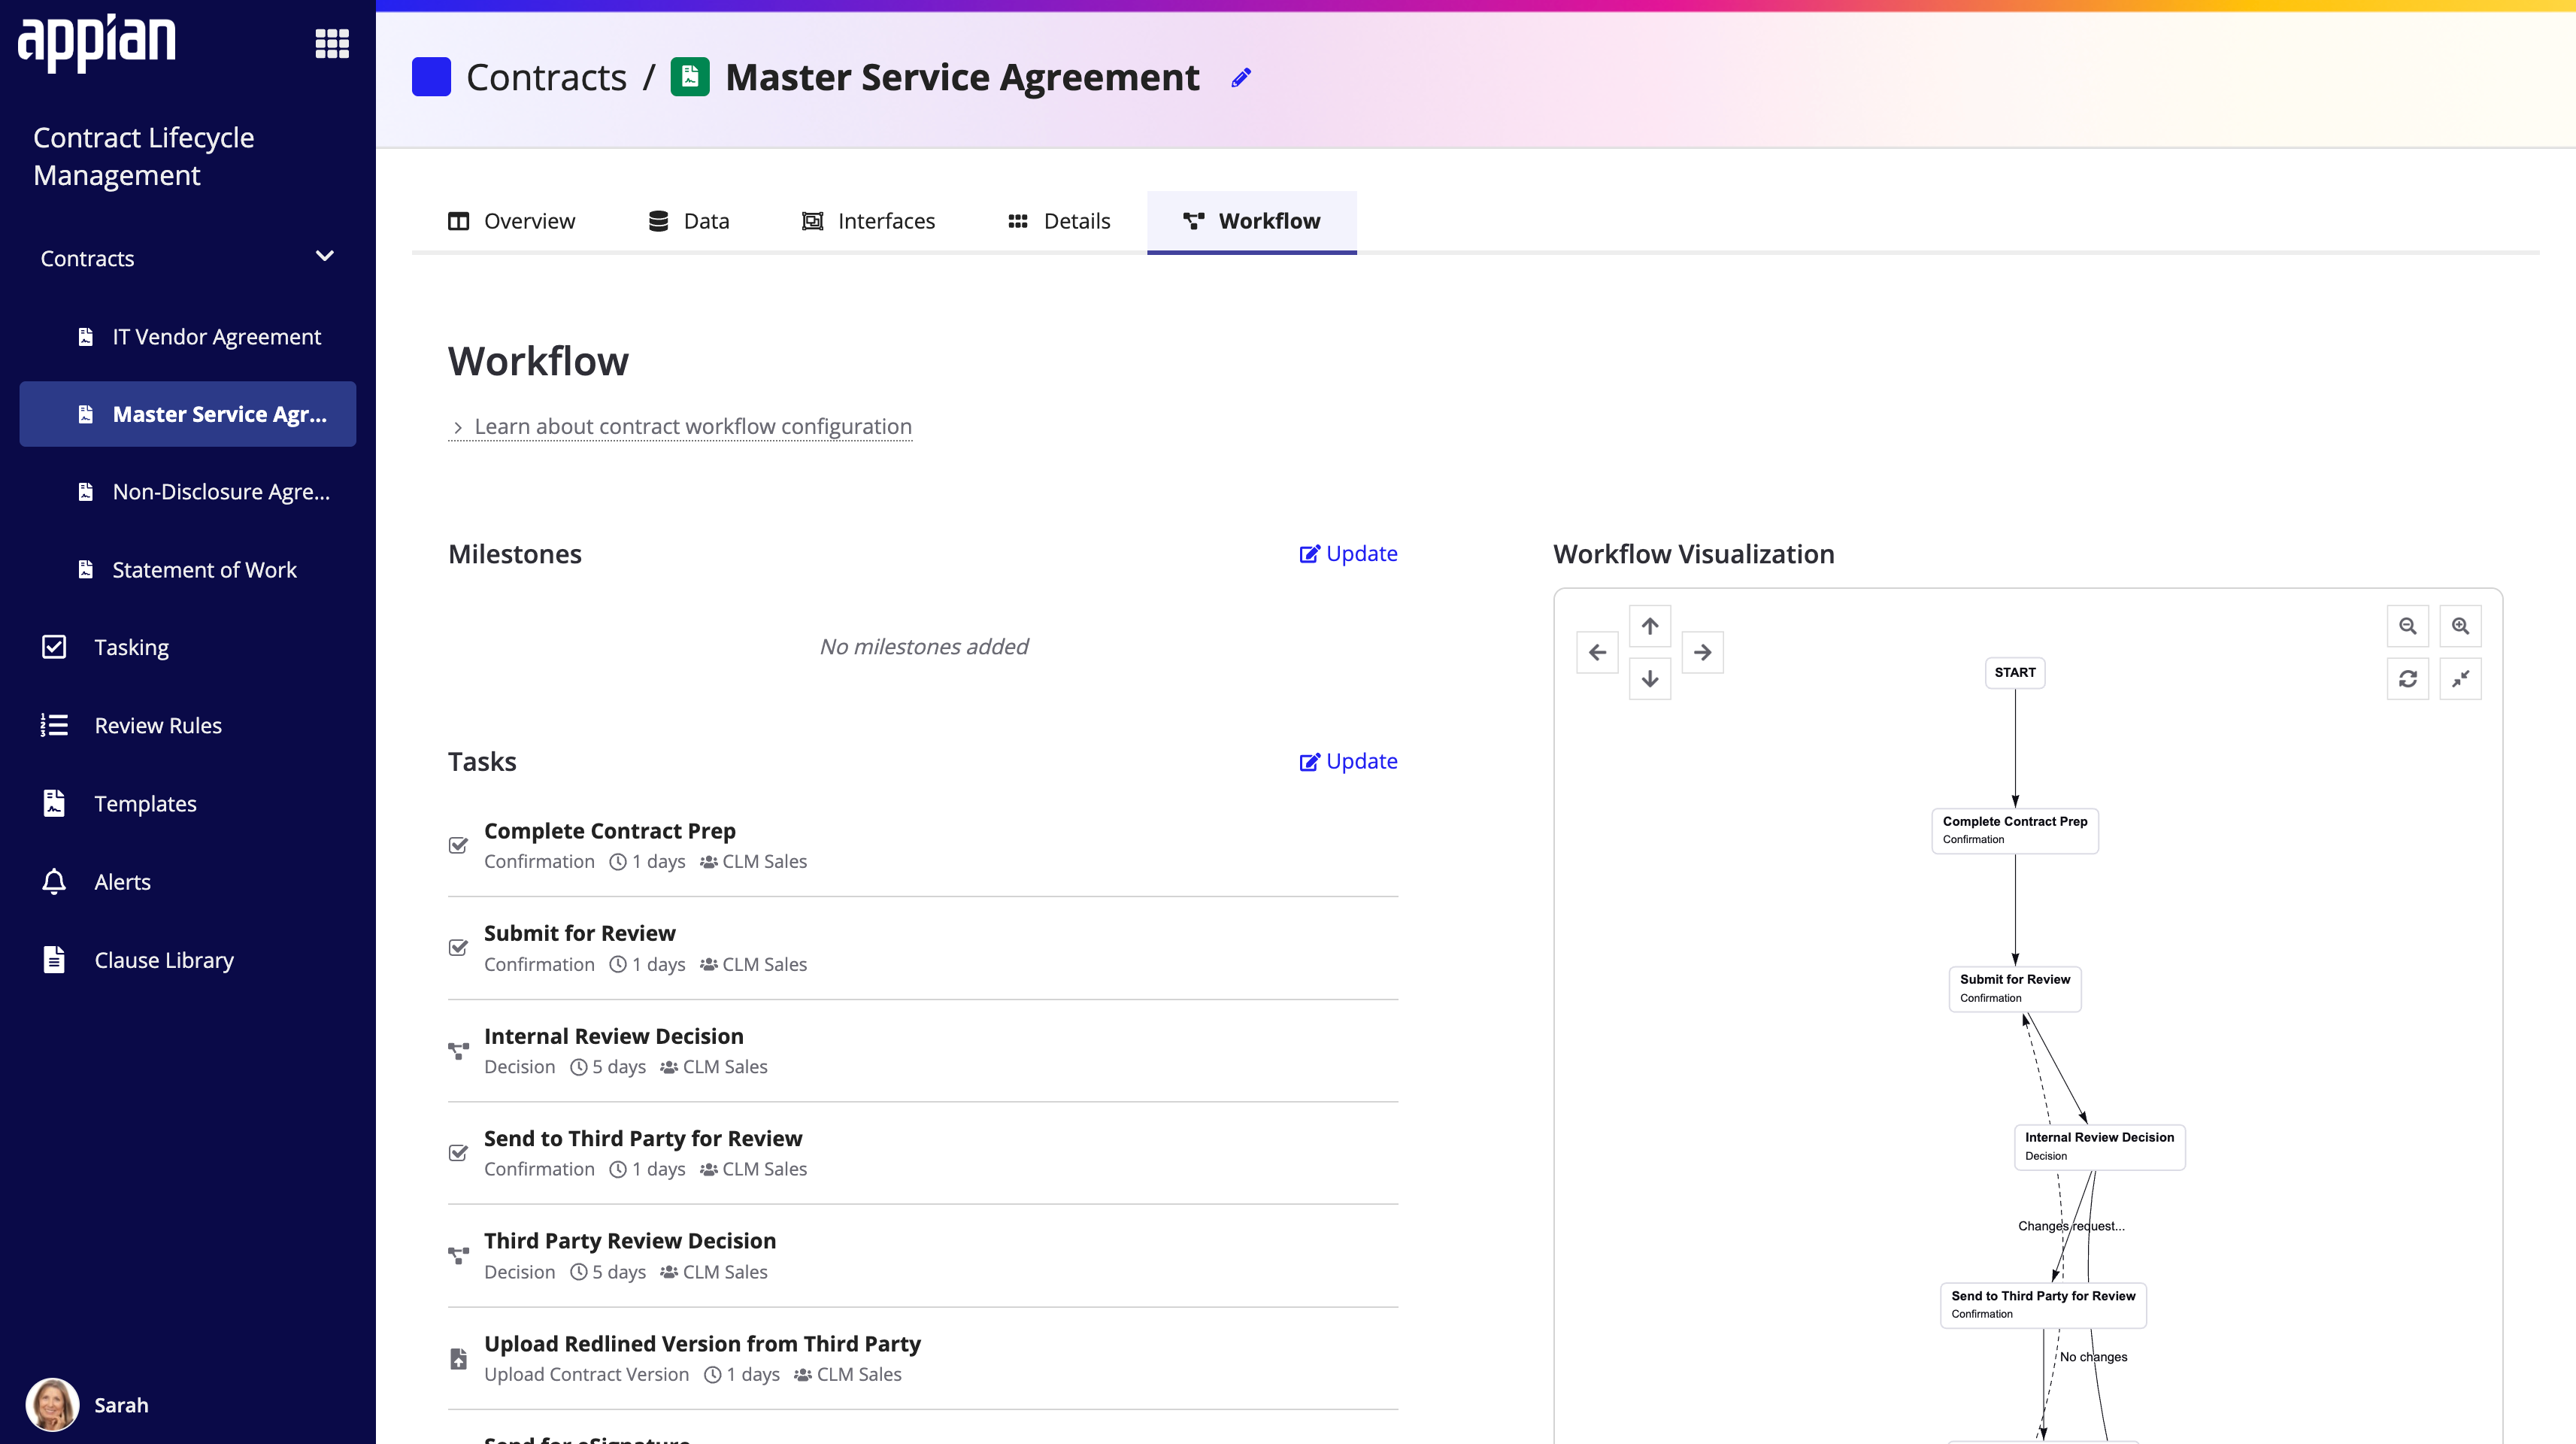Open the Appian app grid navigation icon

[332, 43]
